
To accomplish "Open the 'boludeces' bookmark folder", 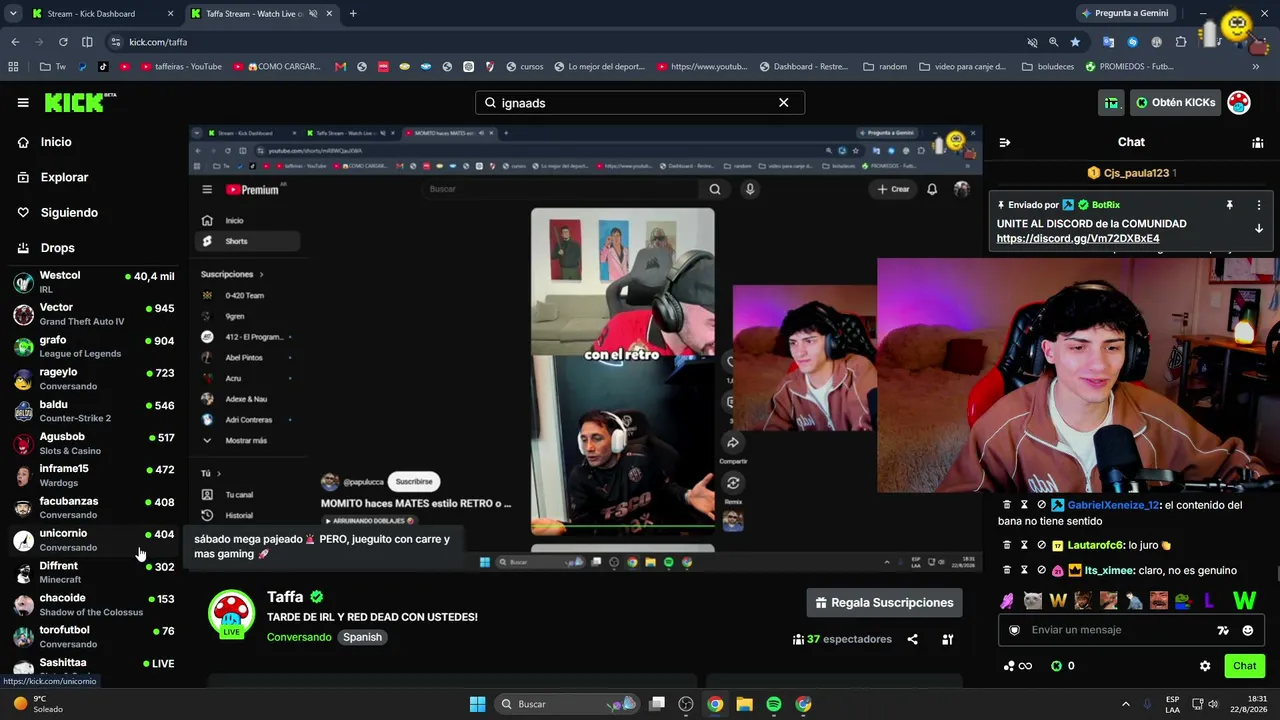I will (x=1048, y=67).
